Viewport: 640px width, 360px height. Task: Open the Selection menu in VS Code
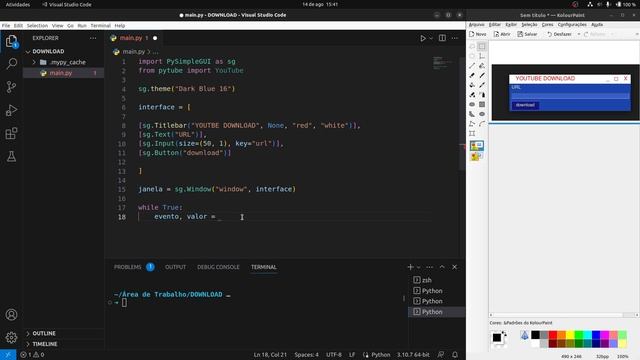click(x=37, y=26)
